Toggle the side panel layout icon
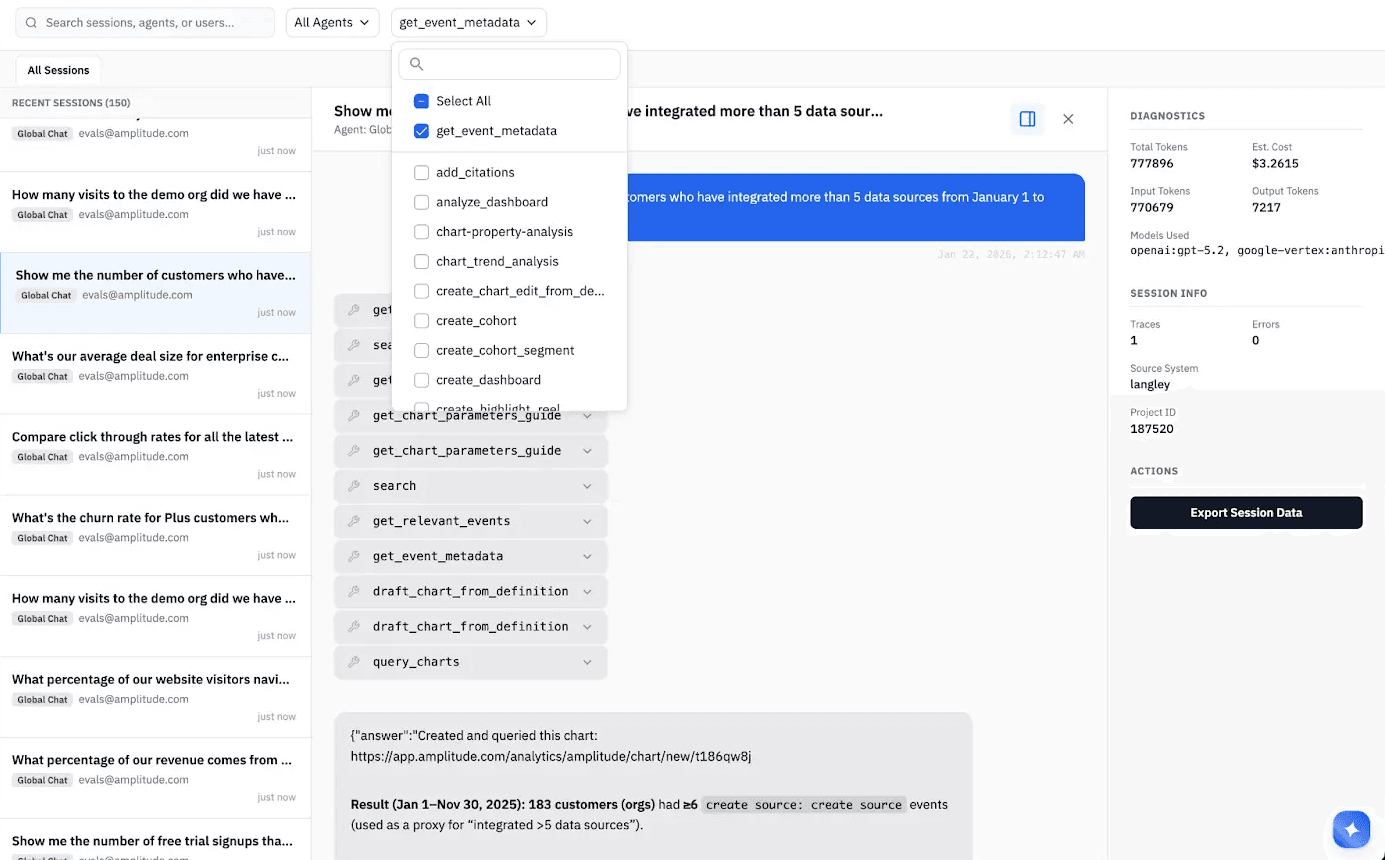1385x860 pixels. tap(1027, 119)
